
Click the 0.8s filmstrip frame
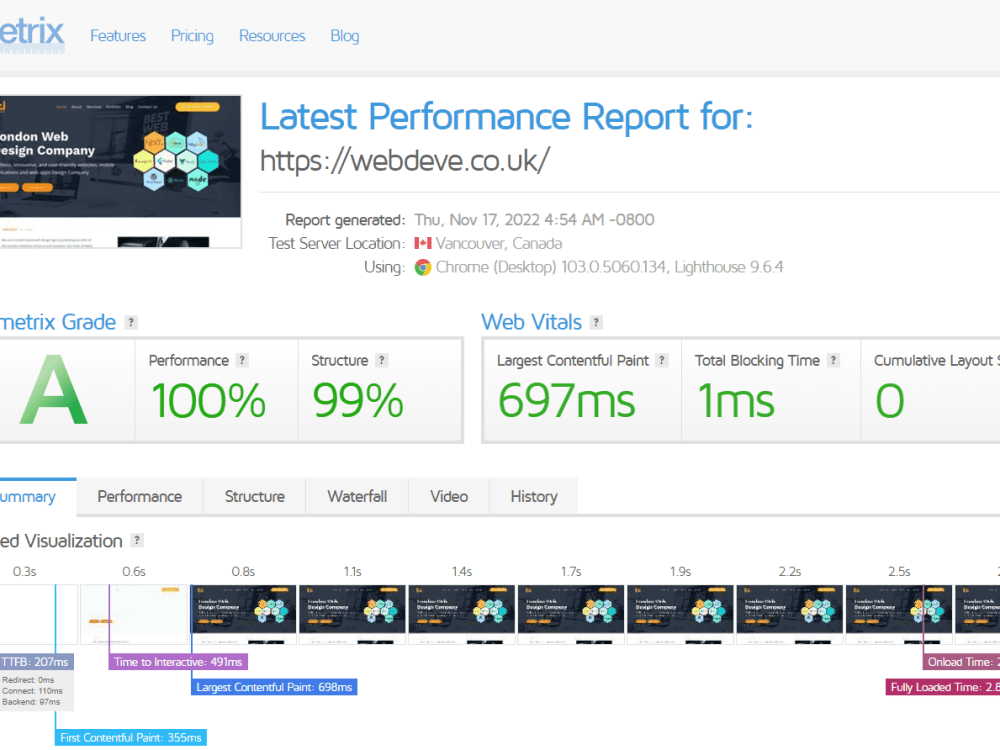tap(244, 614)
